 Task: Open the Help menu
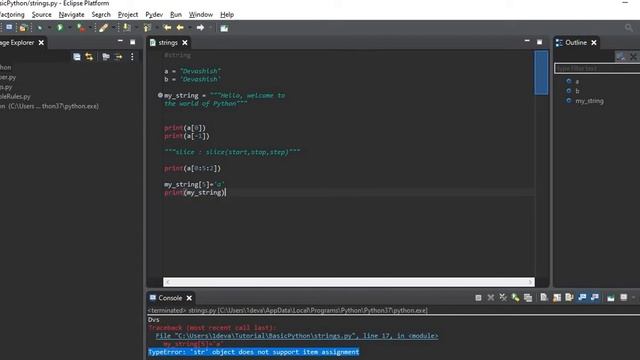tap(227, 15)
